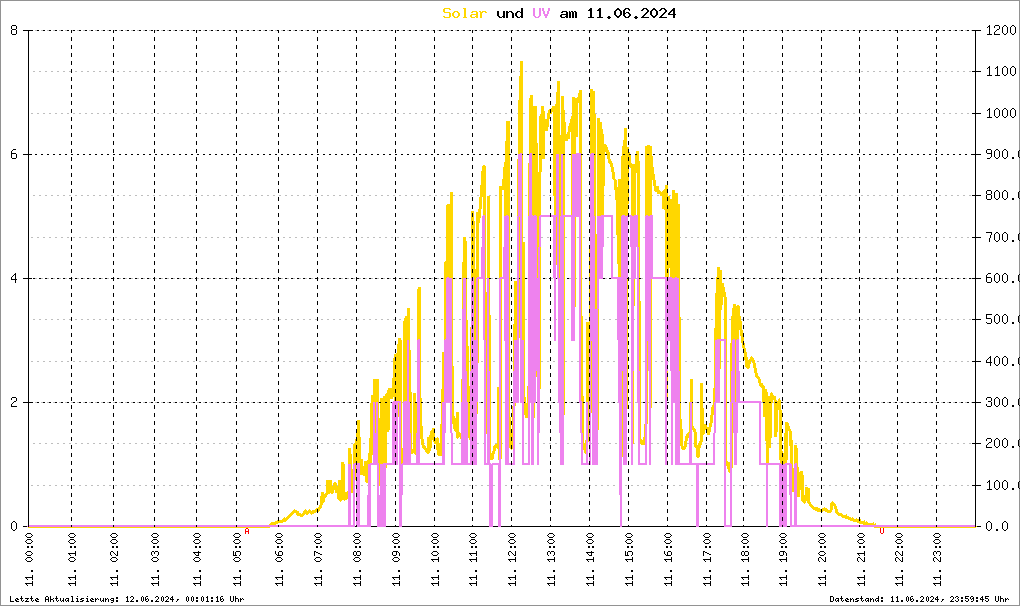Click right axis label '400.0'
Image resolution: width=1020 pixels, height=606 pixels.
coord(1002,362)
